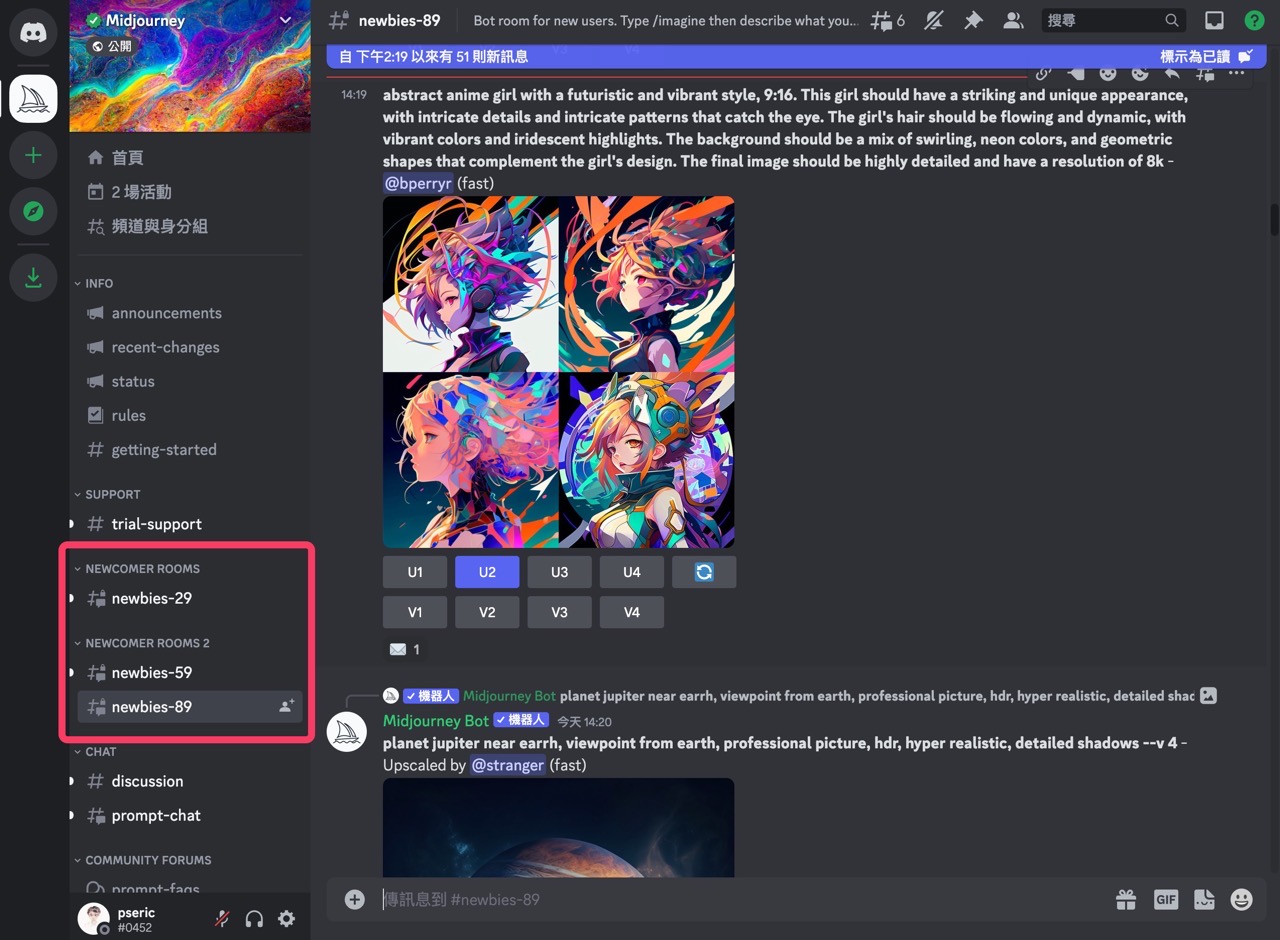1280x940 pixels.
Task: Open the announcements channel
Action: pos(190,313)
